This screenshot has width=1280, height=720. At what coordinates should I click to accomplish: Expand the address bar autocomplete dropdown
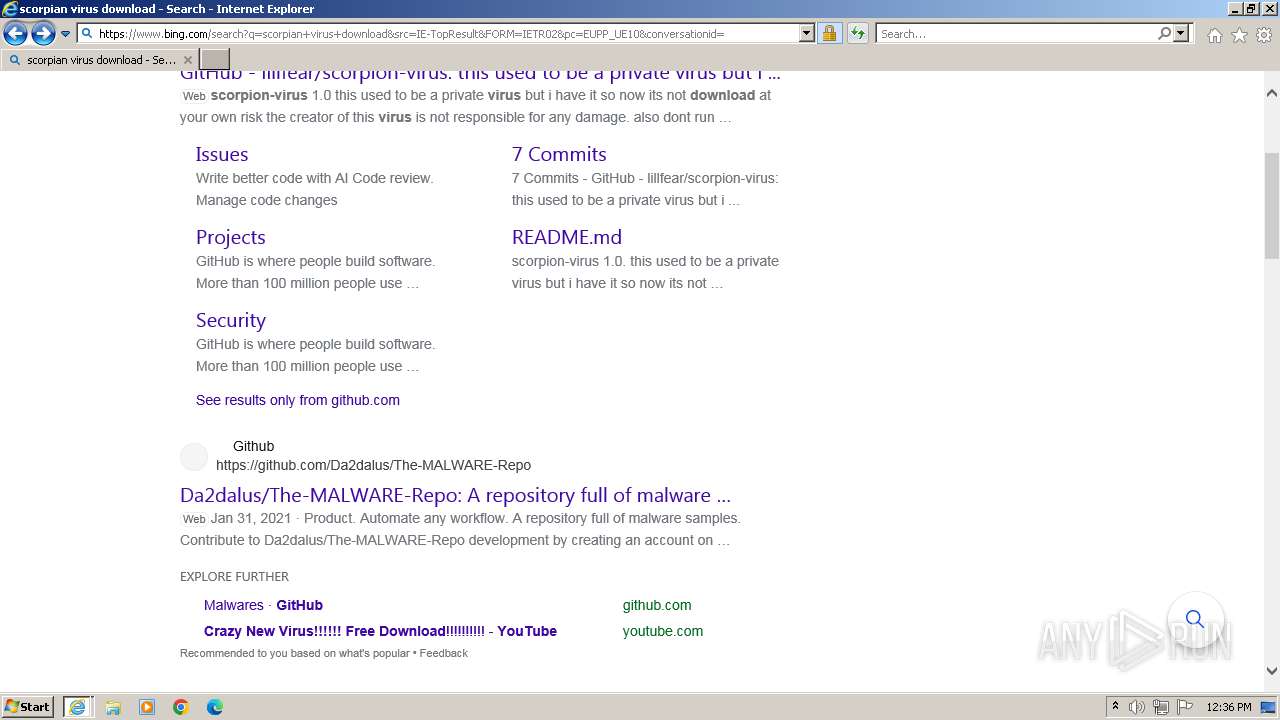[807, 34]
